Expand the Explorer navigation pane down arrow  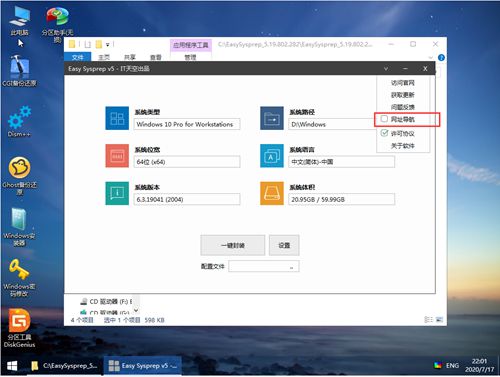click(x=136, y=310)
